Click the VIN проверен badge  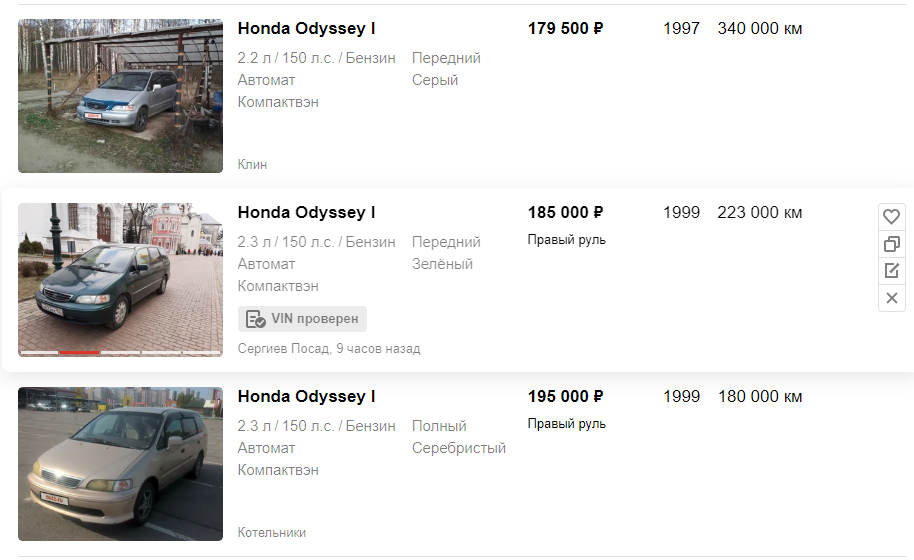click(303, 319)
